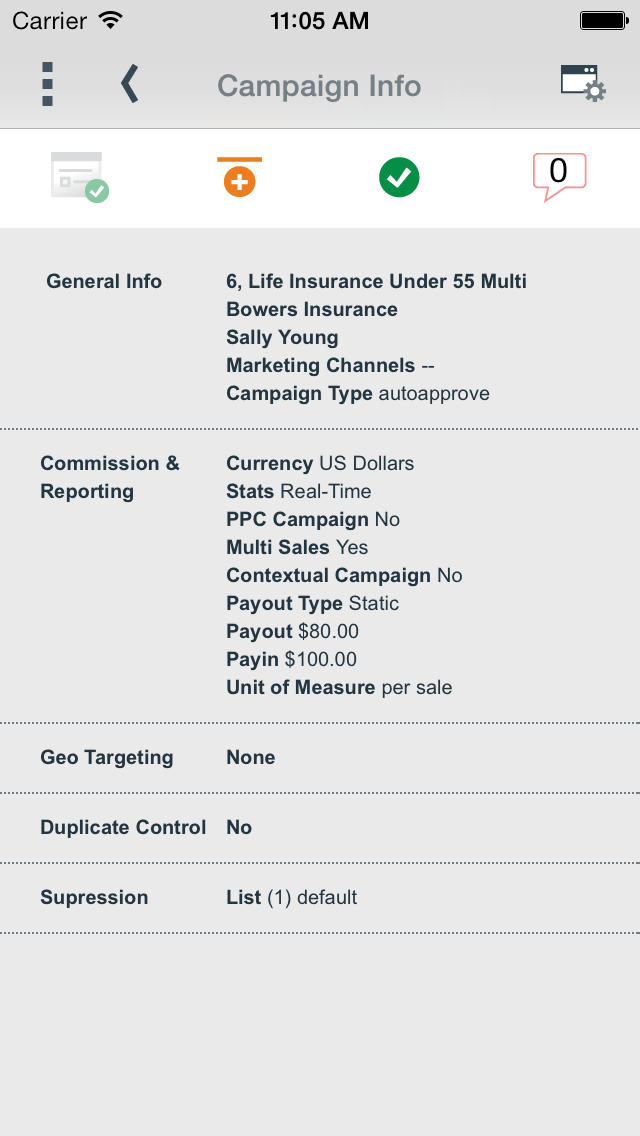
Task: Tap the Payout $80.00 line
Action: pos(292,632)
